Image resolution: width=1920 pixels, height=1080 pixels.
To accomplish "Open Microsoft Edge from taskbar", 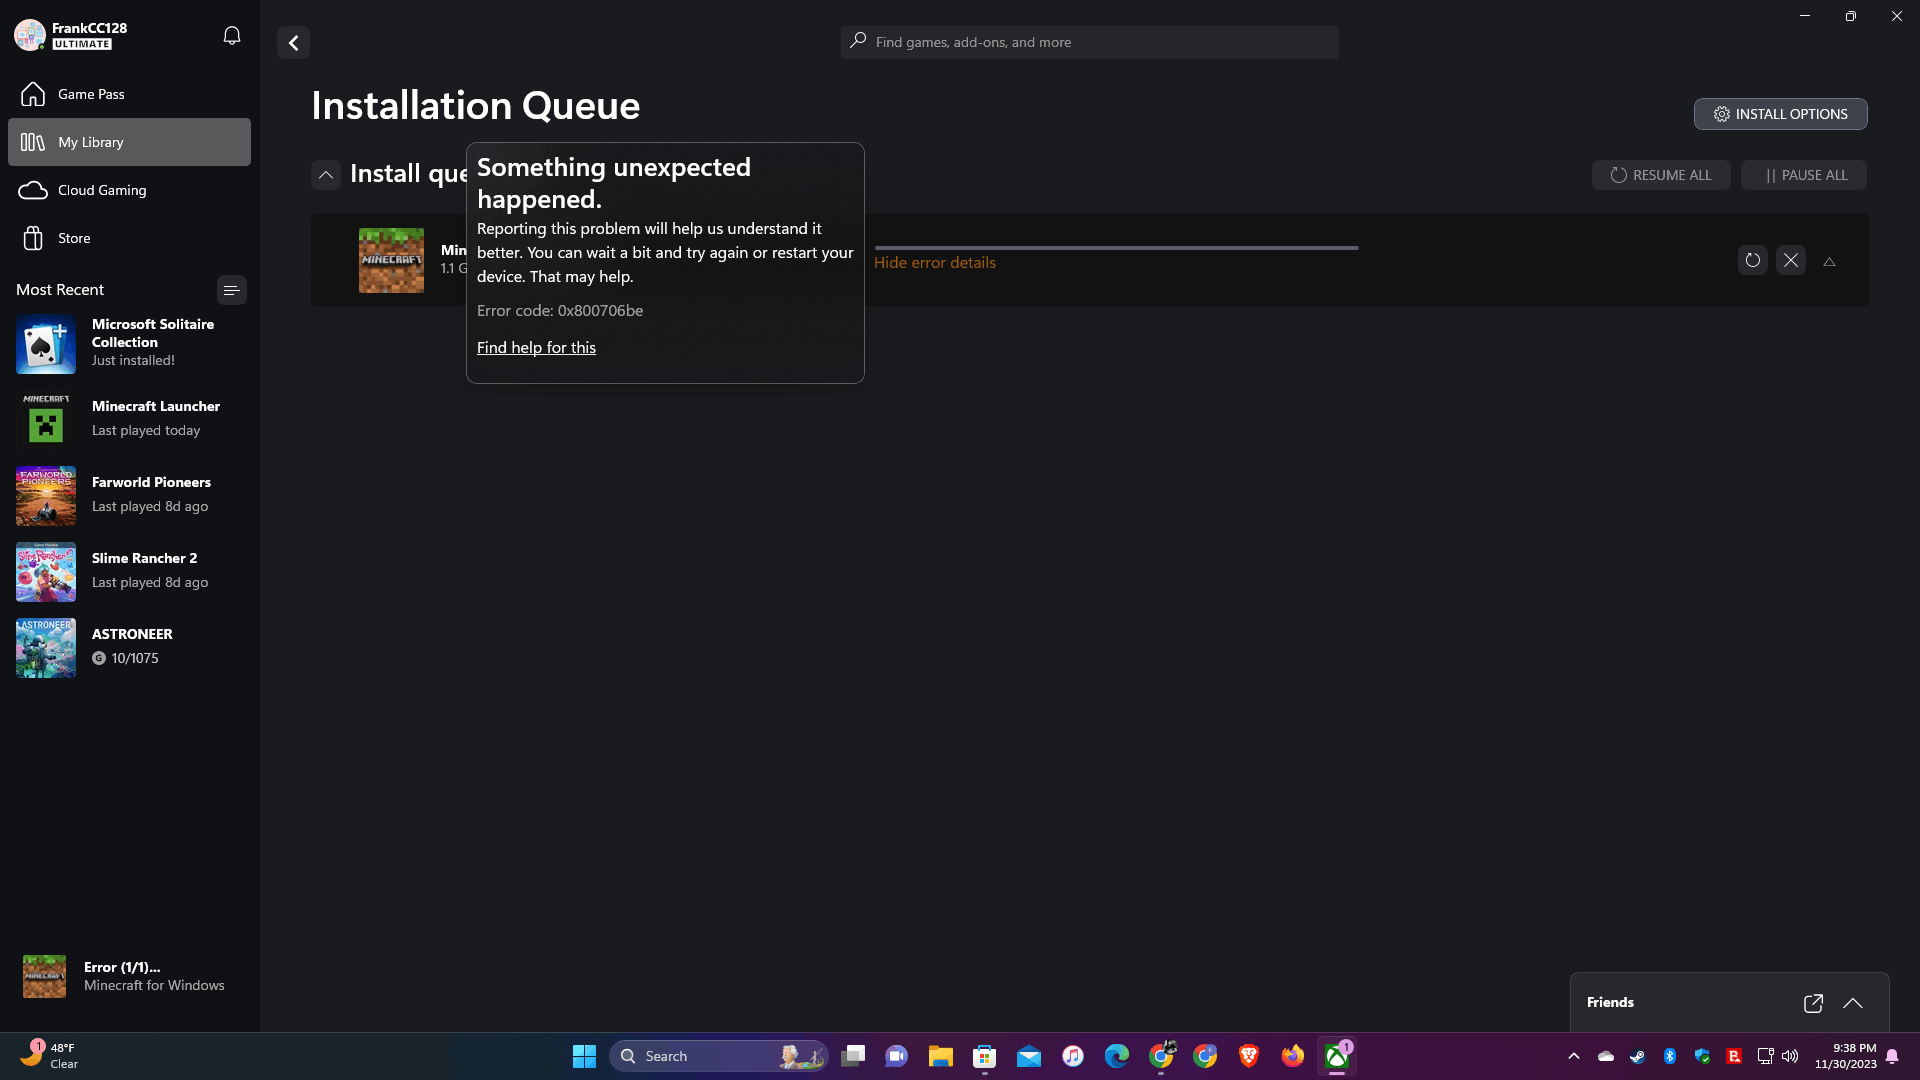I will coord(1117,1056).
